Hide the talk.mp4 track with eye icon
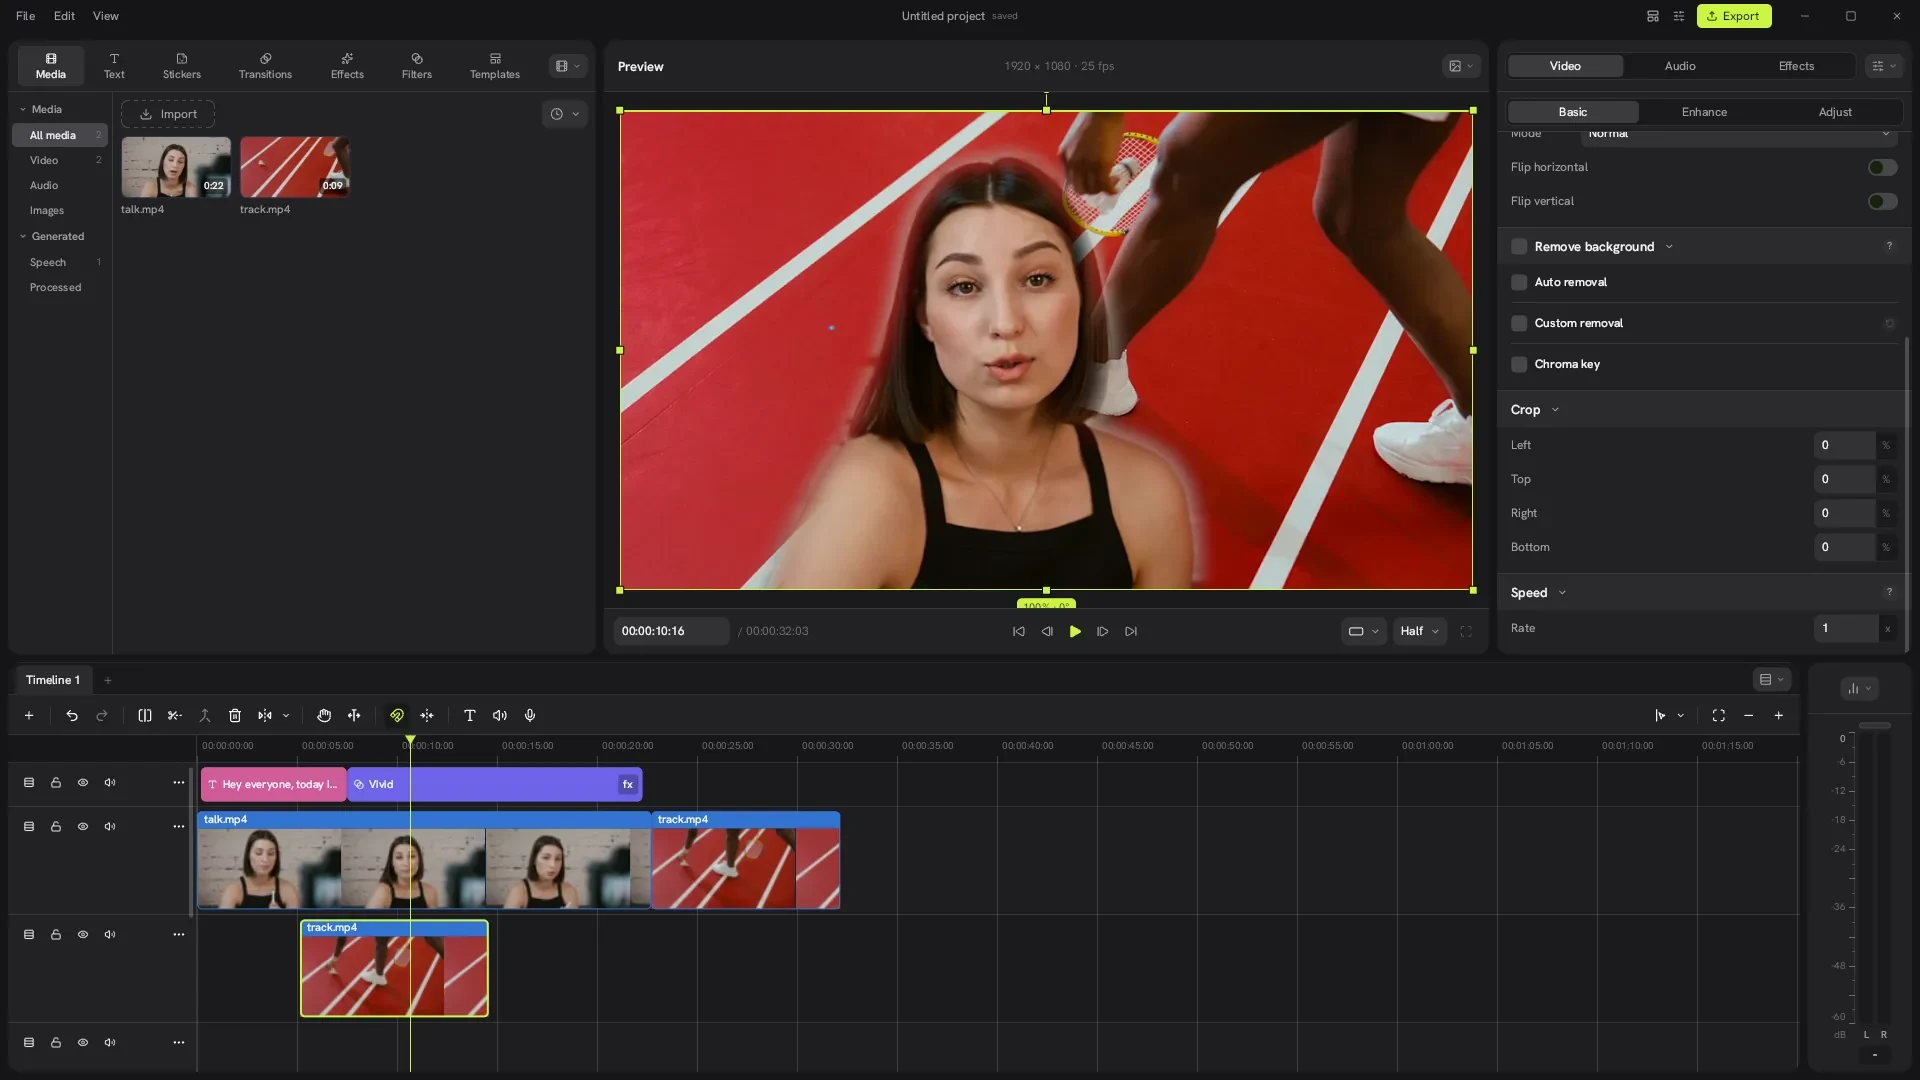 (83, 827)
